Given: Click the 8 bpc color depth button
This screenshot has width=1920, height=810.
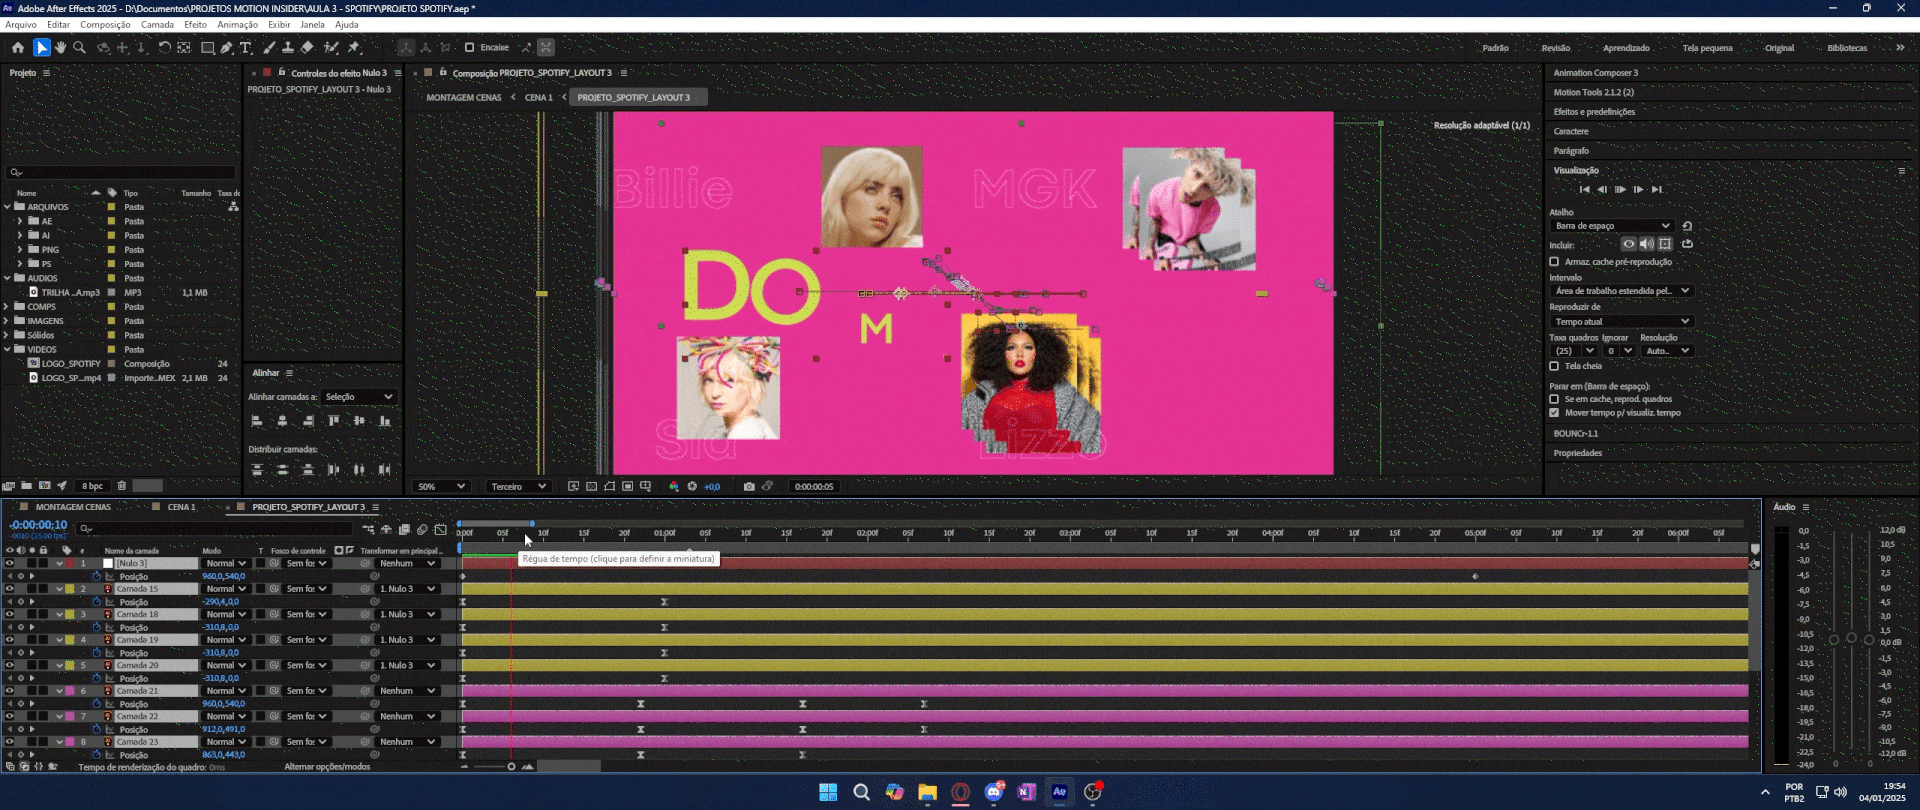Looking at the screenshot, I should point(92,486).
